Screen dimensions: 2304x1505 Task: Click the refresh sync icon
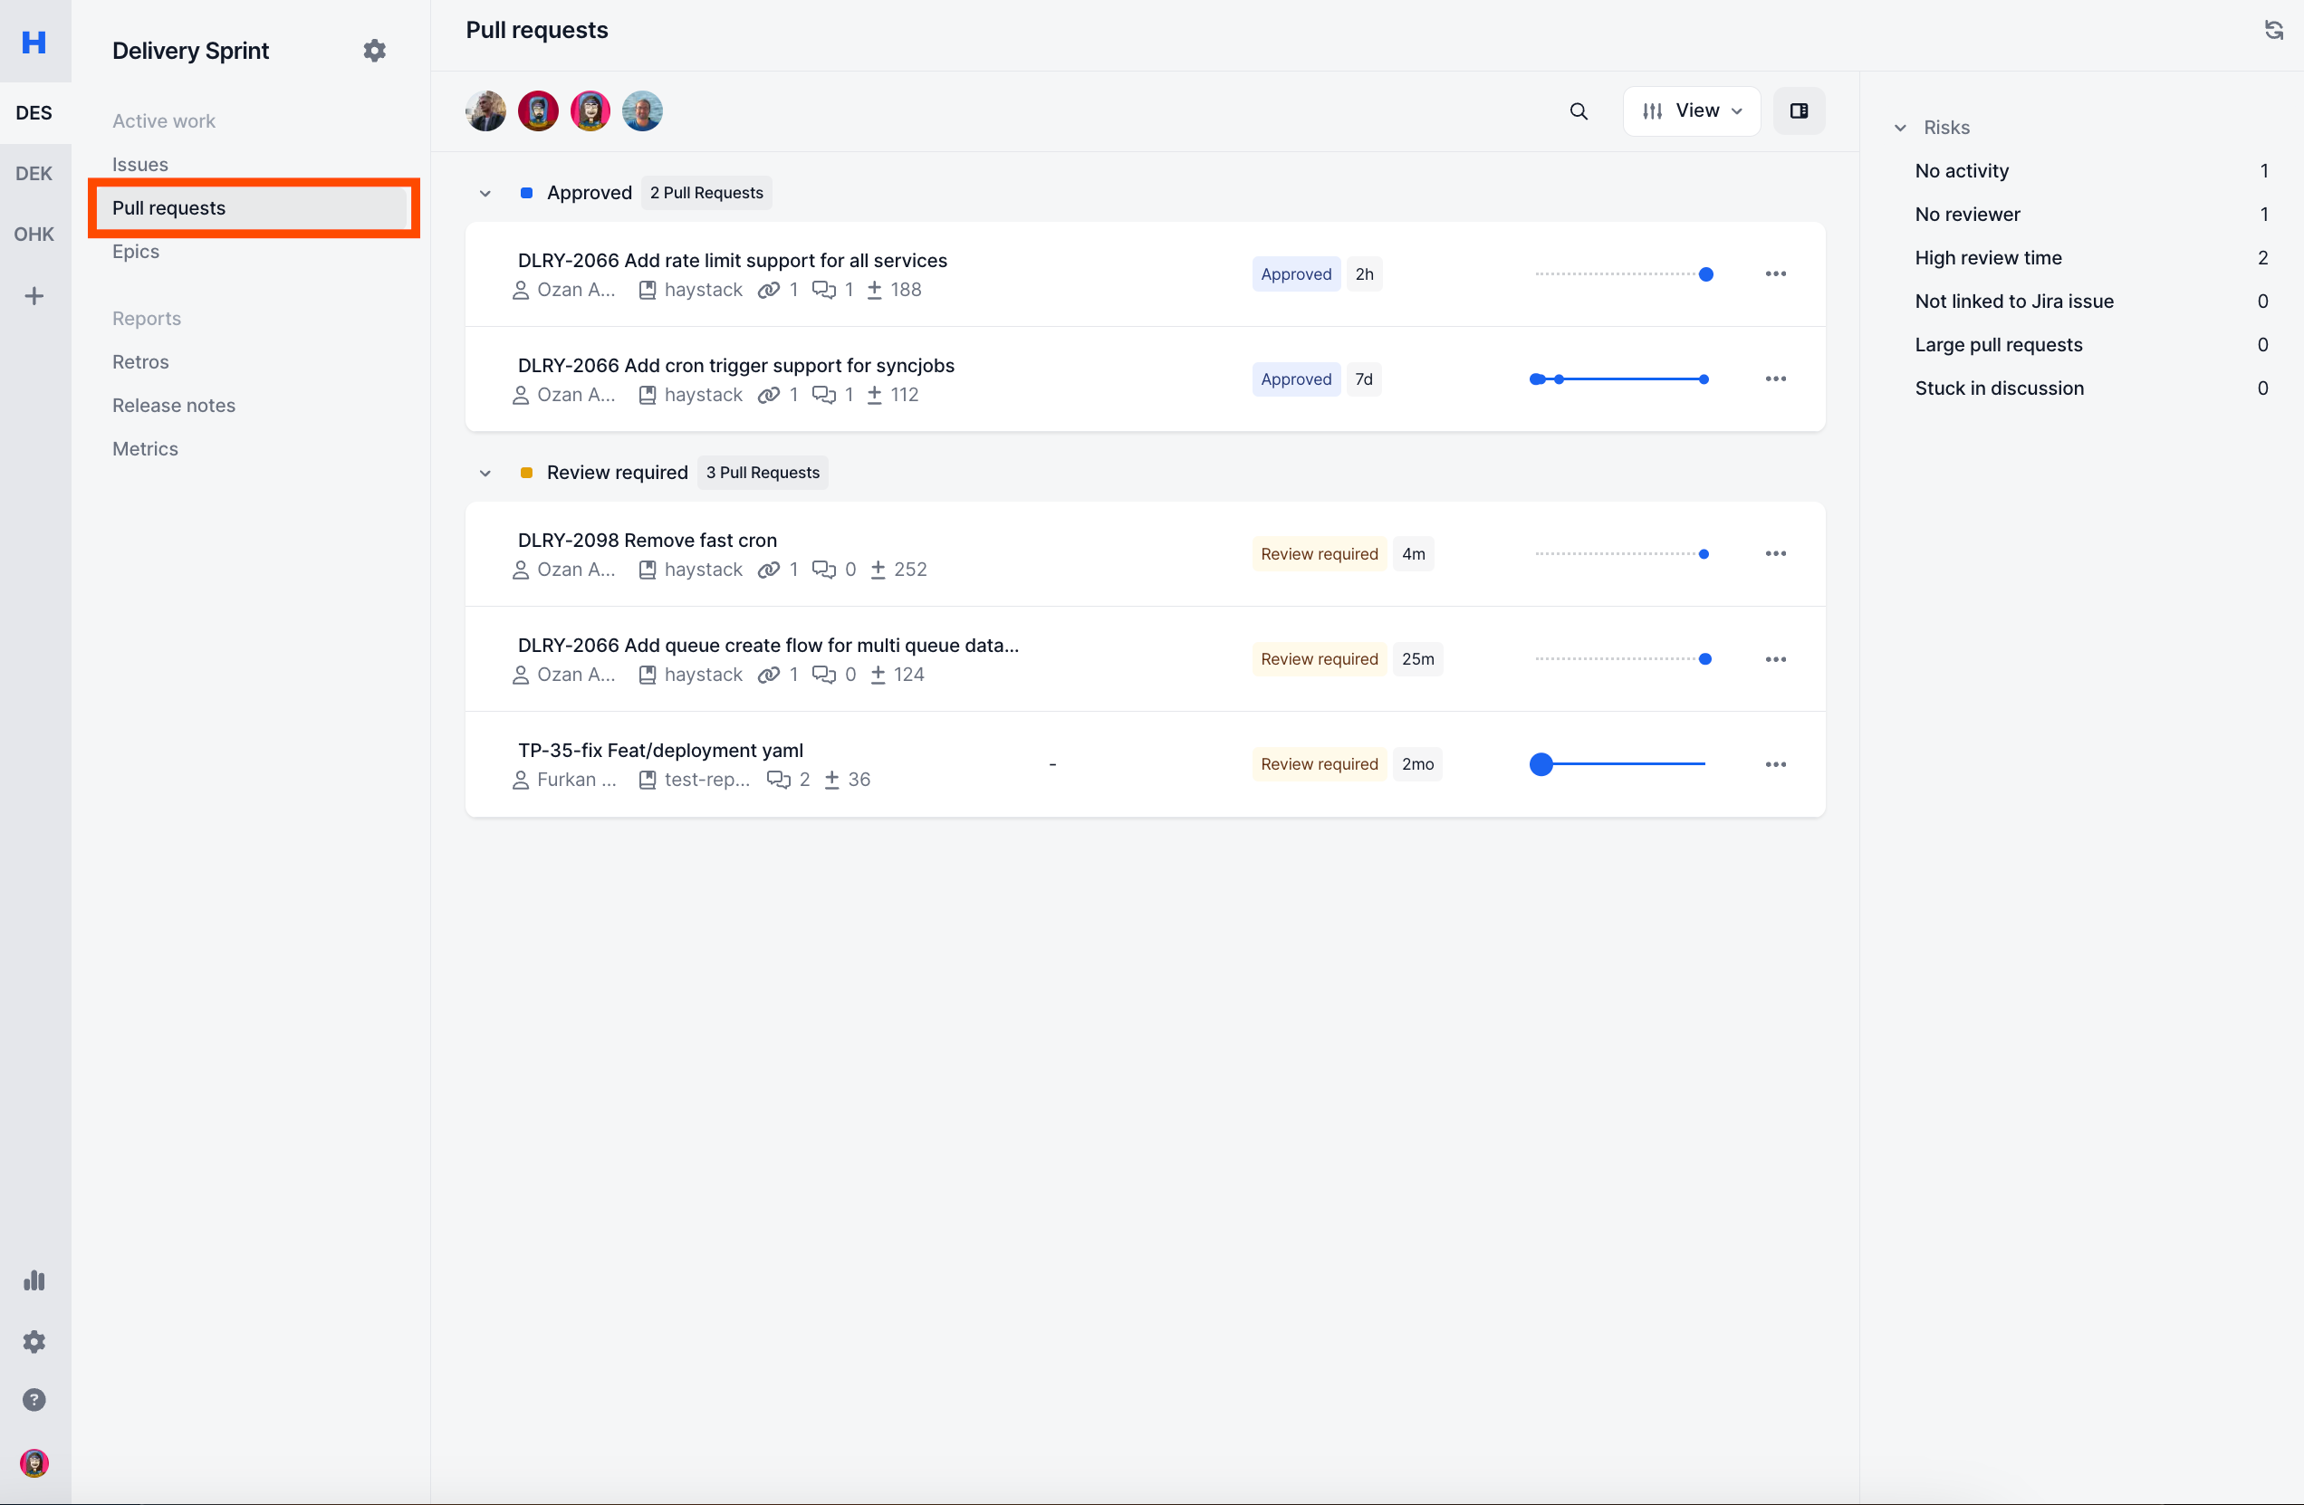coord(2273,30)
